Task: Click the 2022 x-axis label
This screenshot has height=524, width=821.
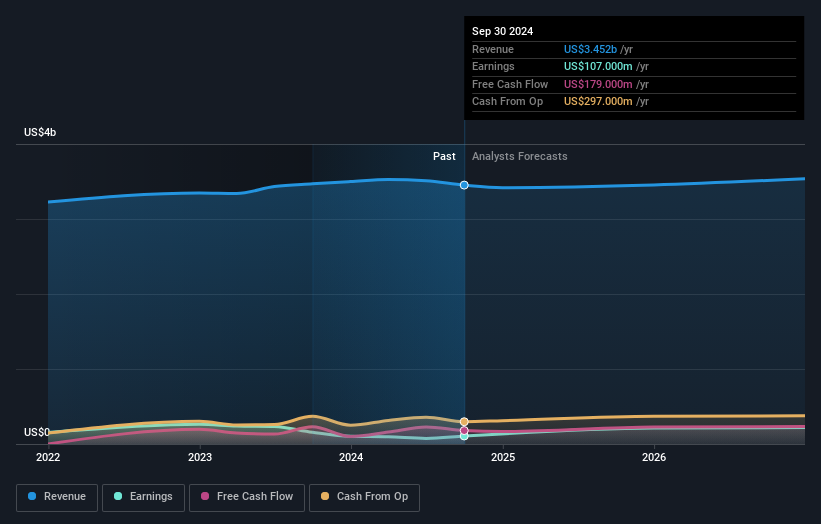Action: click(48, 457)
